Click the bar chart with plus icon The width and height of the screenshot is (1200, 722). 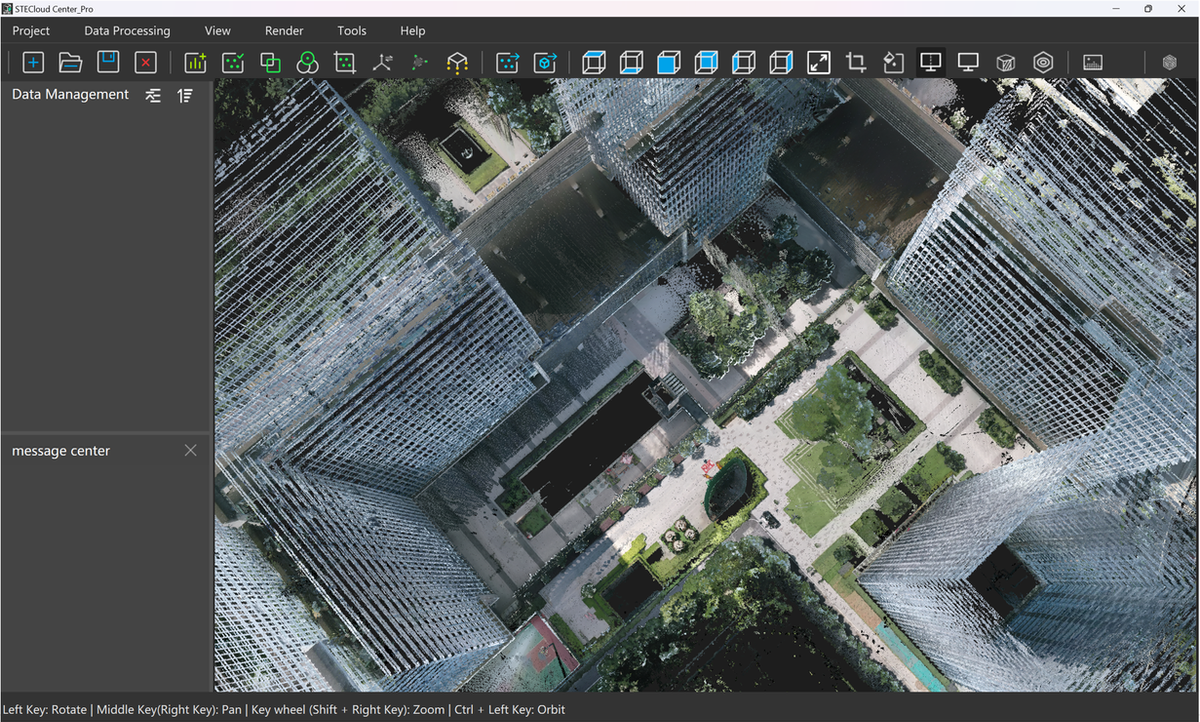tap(196, 63)
